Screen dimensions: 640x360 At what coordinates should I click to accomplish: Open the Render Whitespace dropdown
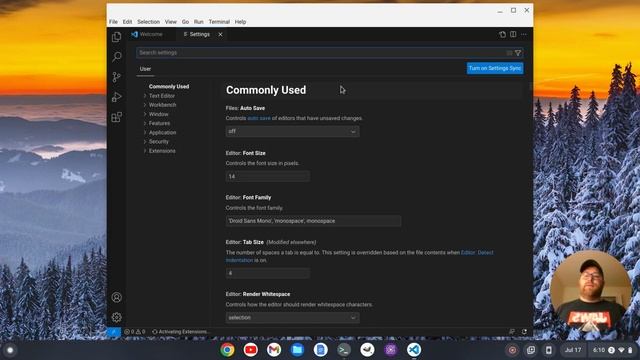click(x=292, y=318)
